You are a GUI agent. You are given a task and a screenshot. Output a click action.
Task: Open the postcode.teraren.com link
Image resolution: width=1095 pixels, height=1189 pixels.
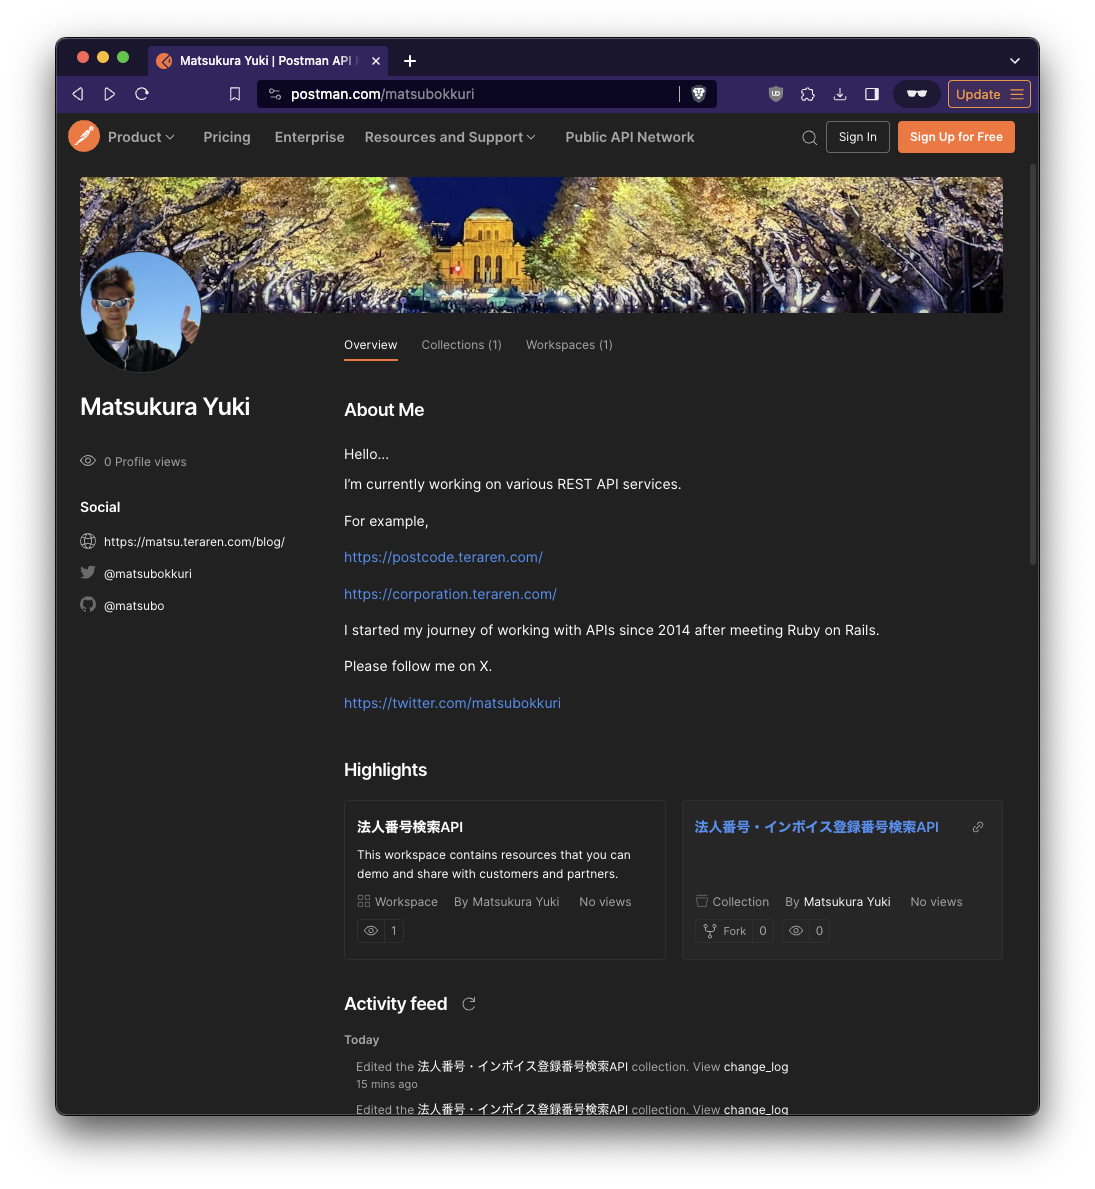point(443,557)
